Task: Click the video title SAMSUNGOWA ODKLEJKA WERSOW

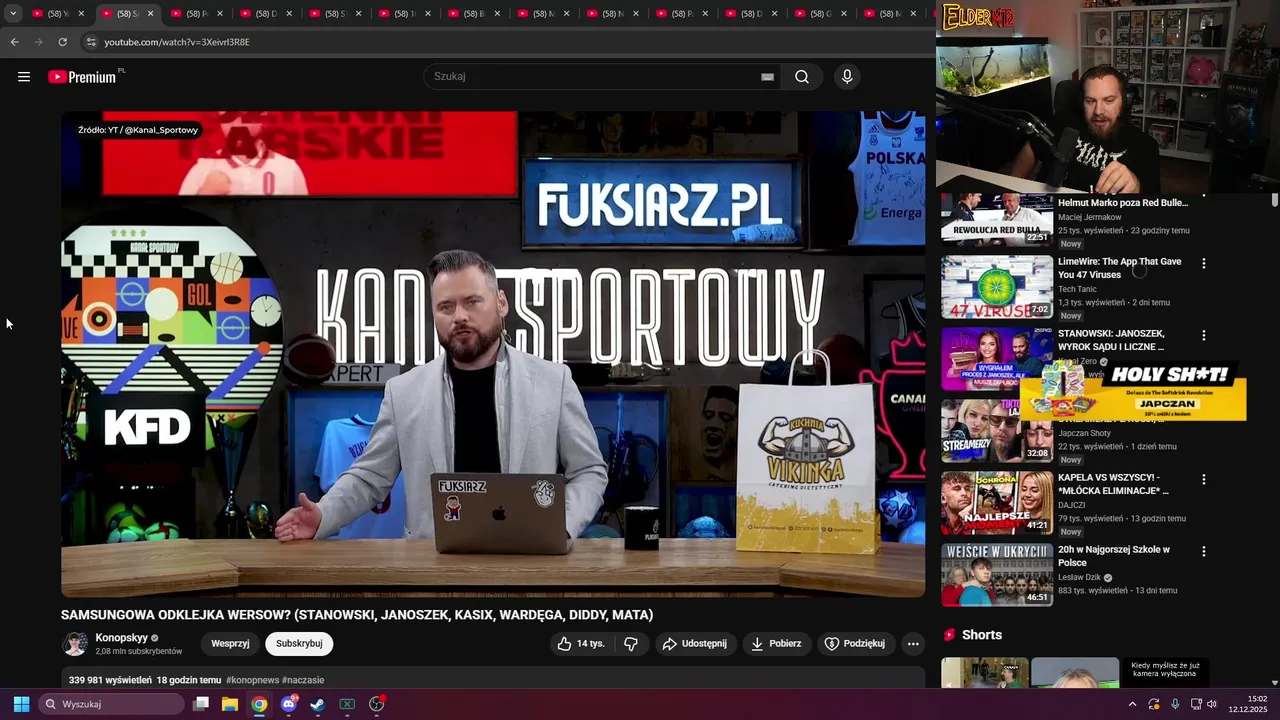Action: tap(357, 615)
